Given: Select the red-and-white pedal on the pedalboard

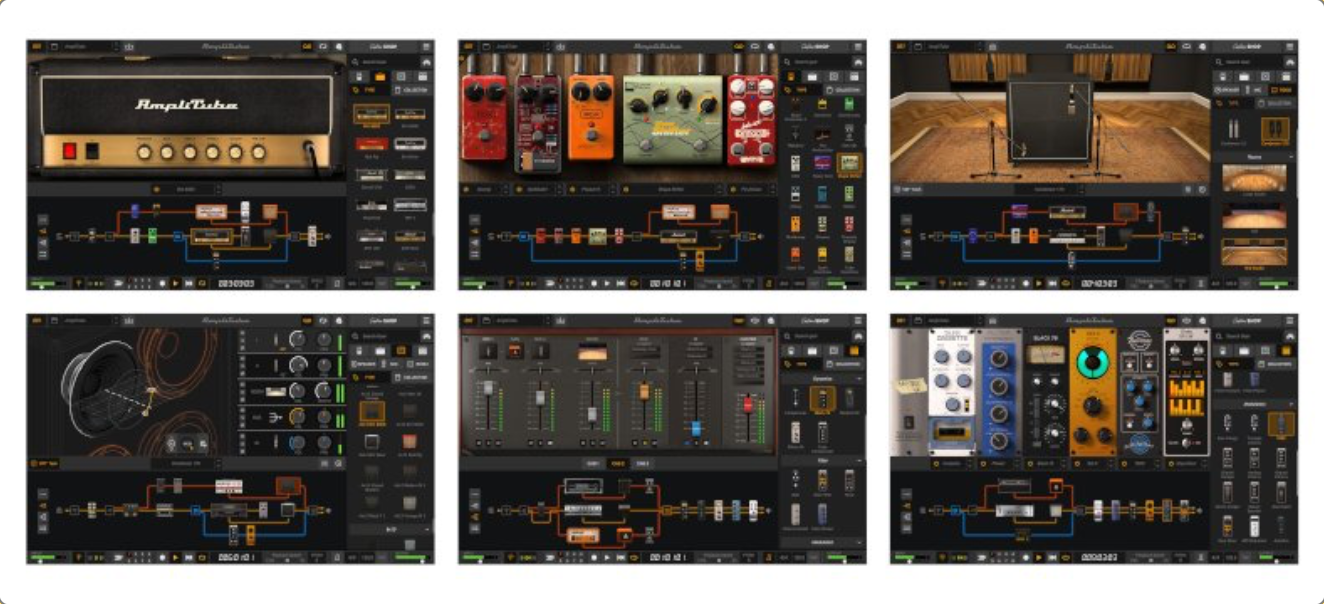Looking at the screenshot, I should click(754, 119).
